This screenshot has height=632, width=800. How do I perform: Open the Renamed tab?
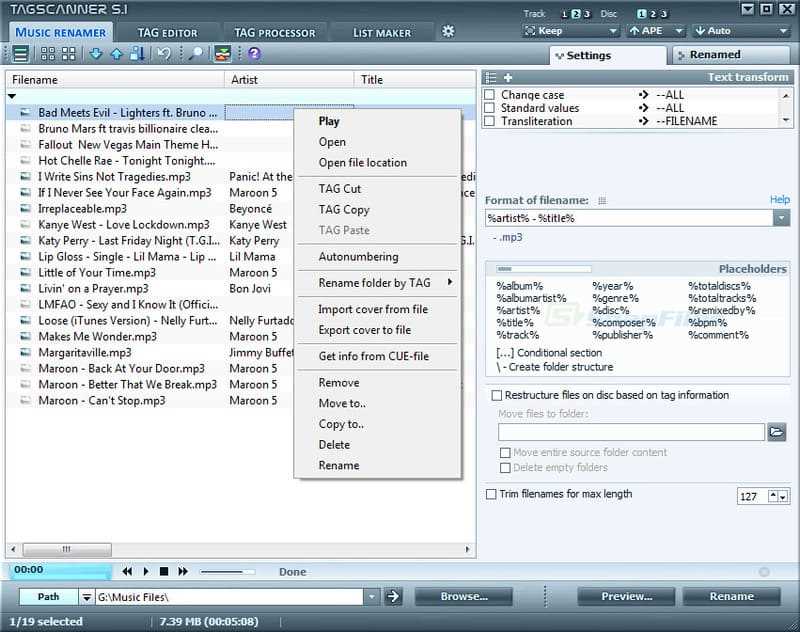pyautogui.click(x=731, y=55)
